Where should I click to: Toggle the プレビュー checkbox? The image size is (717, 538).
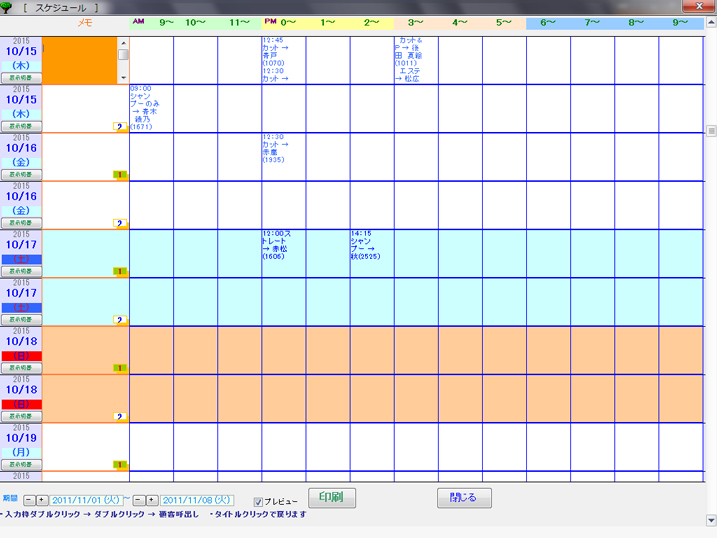(x=258, y=502)
